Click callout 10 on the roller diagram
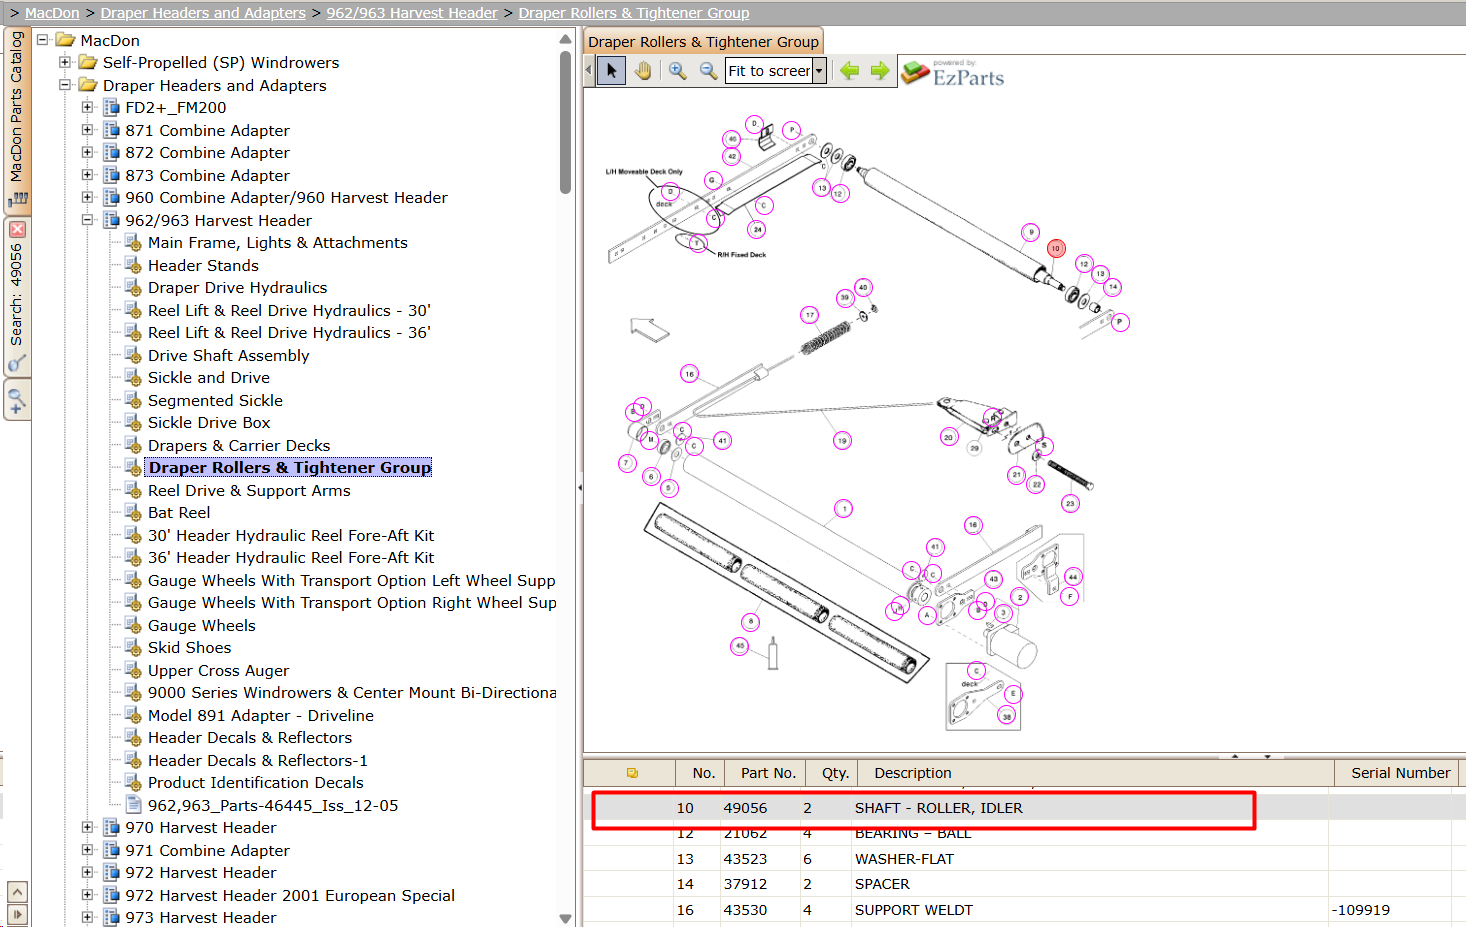Screen dimensions: 1466x927 click(x=1055, y=248)
